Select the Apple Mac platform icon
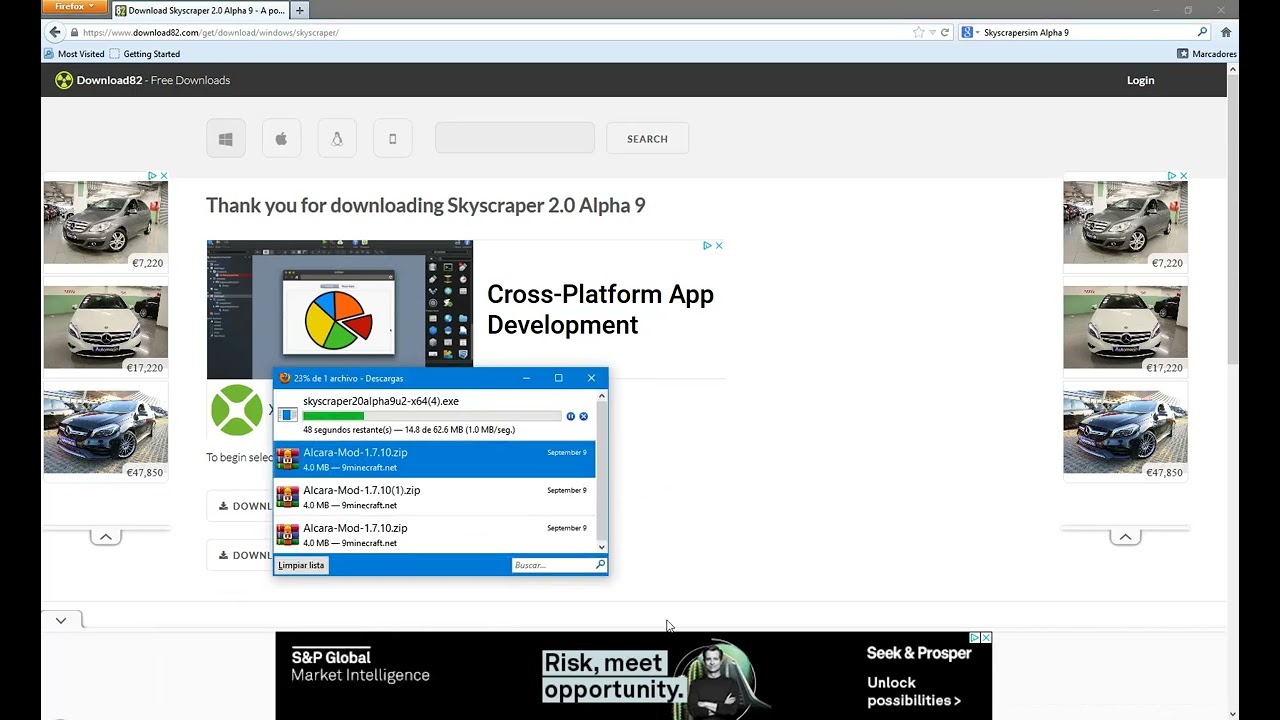1280x720 pixels. click(281, 139)
